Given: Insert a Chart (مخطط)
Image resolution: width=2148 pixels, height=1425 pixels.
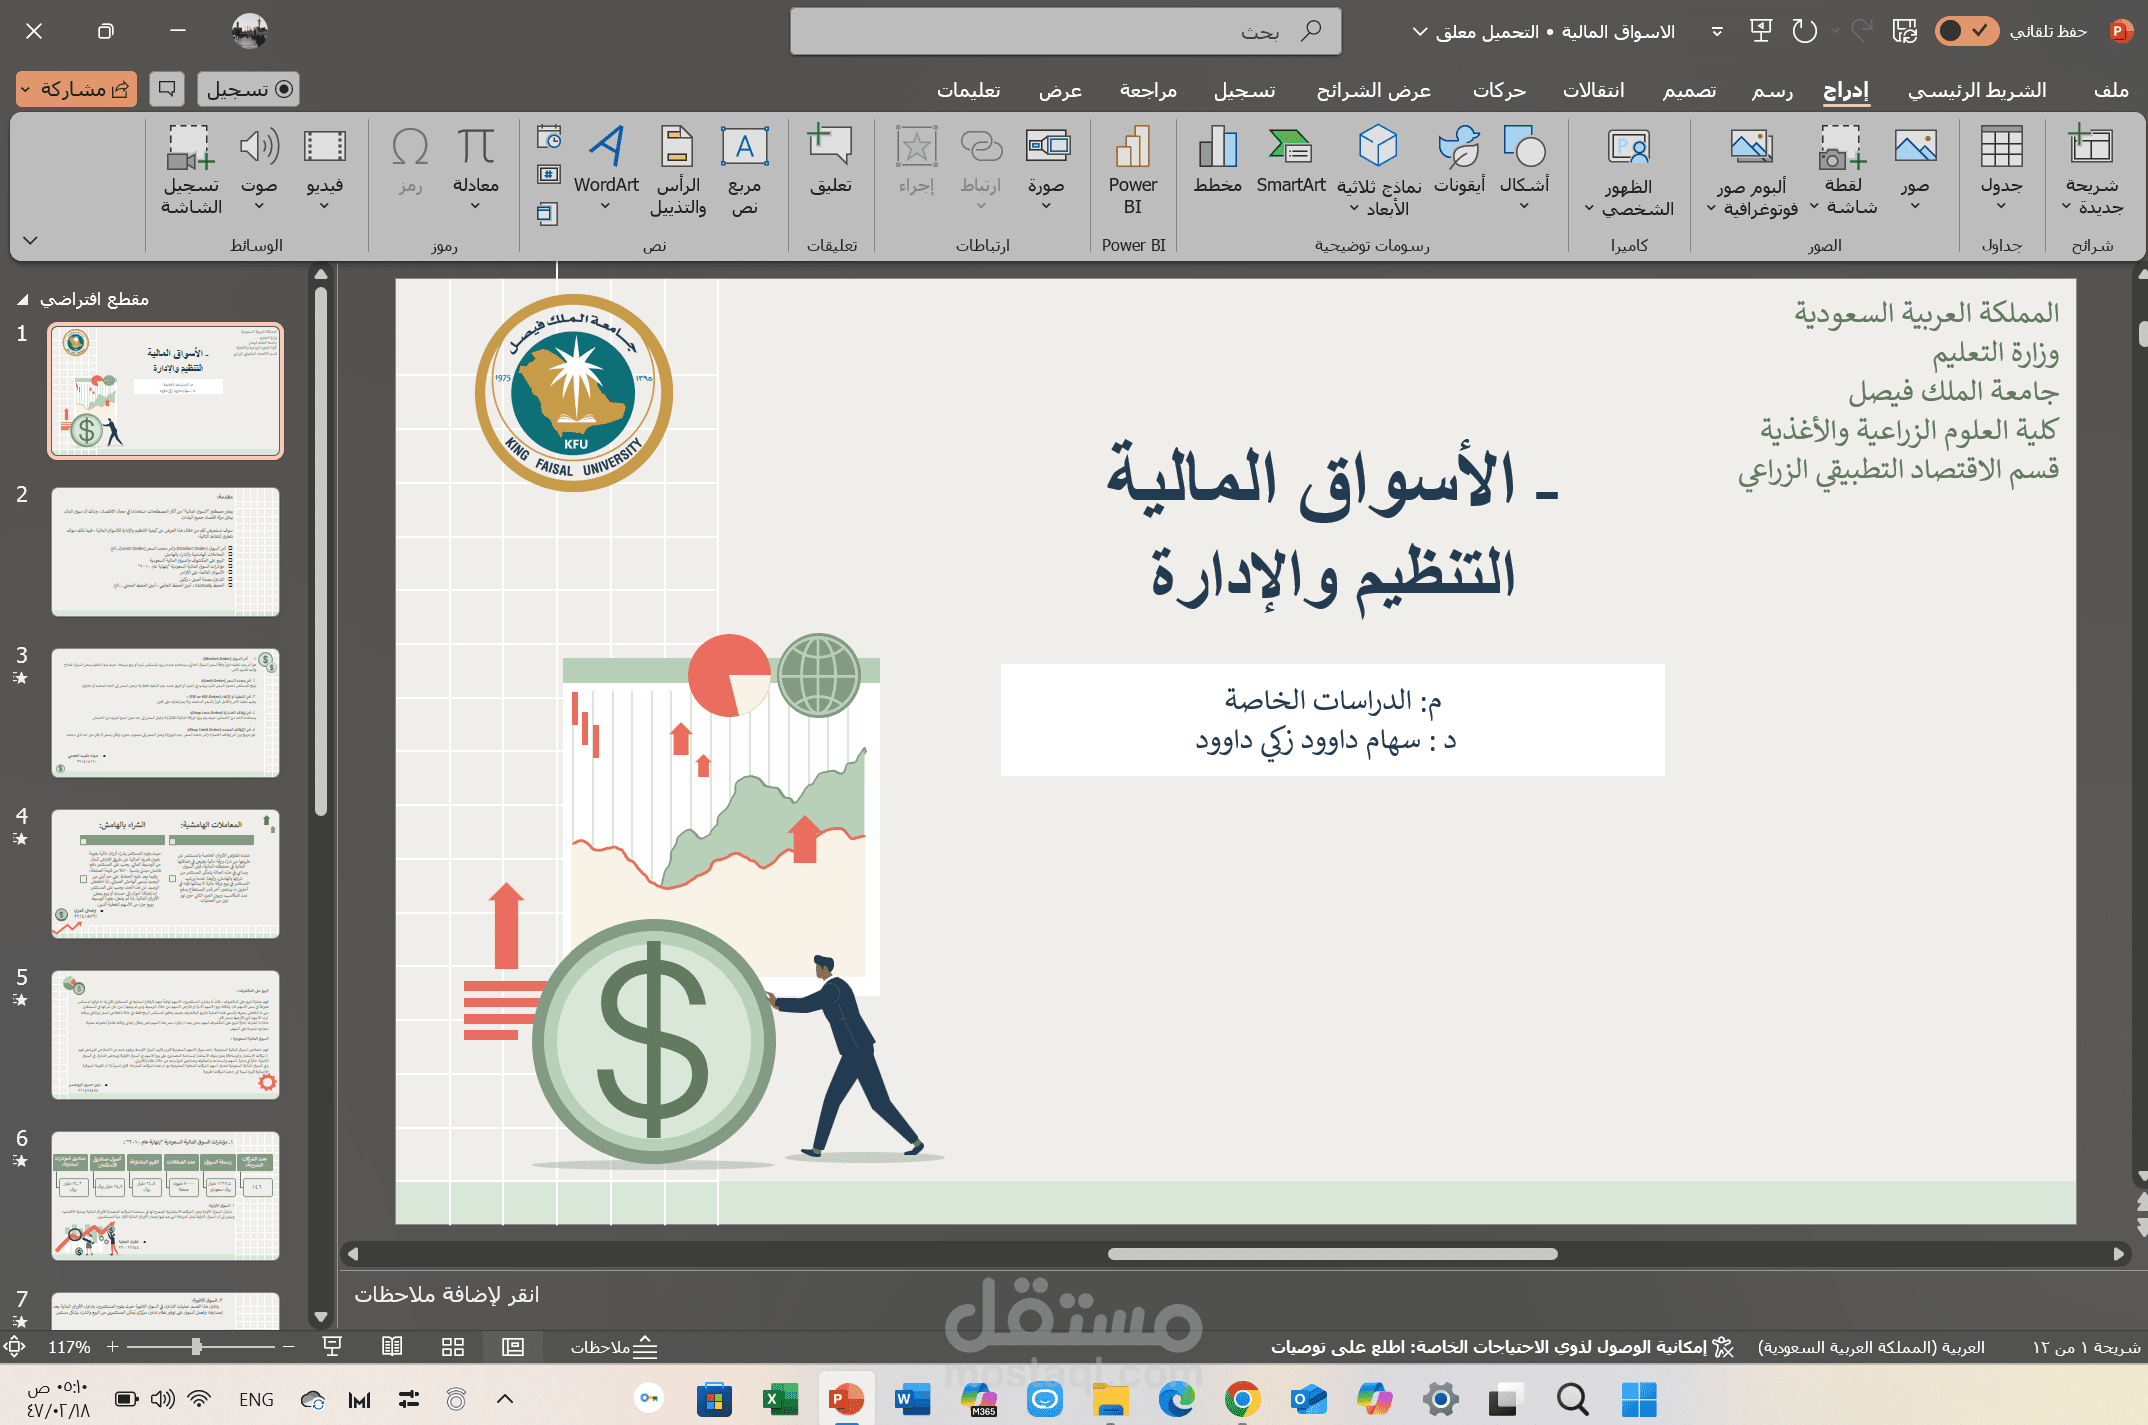Looking at the screenshot, I should point(1217,160).
